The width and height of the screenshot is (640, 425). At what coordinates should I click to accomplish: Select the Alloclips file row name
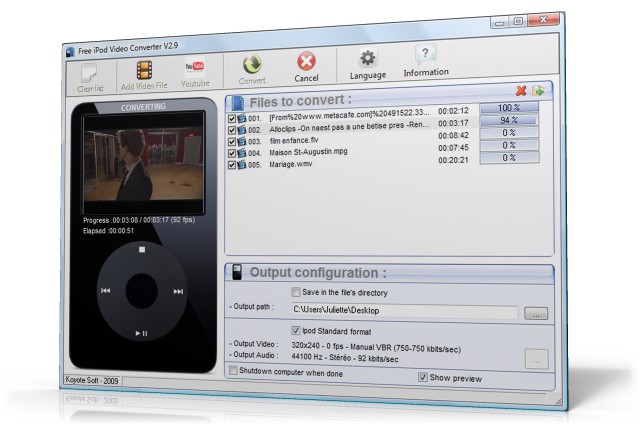coord(349,127)
